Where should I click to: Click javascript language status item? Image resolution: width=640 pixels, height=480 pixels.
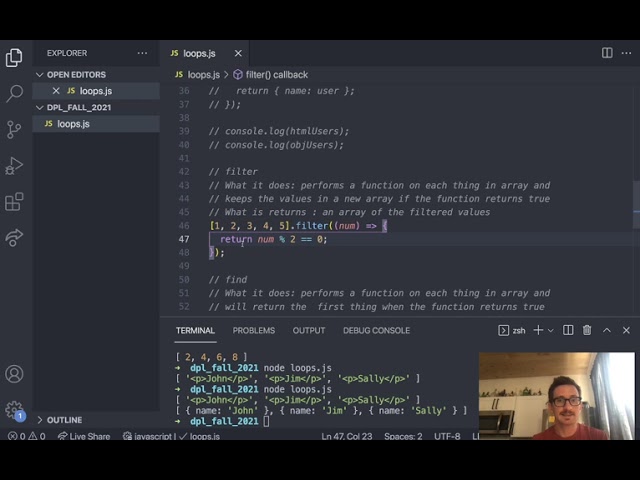pyautogui.click(x=149, y=436)
